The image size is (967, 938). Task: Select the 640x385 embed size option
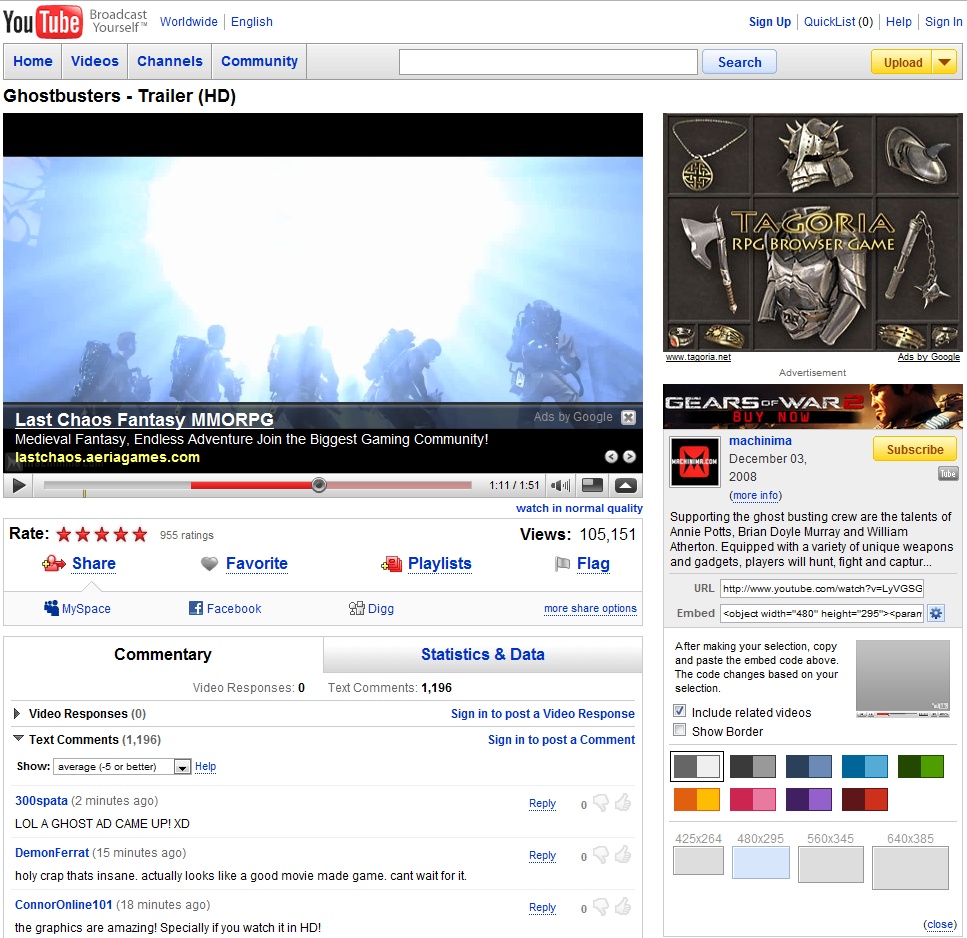pyautogui.click(x=909, y=867)
